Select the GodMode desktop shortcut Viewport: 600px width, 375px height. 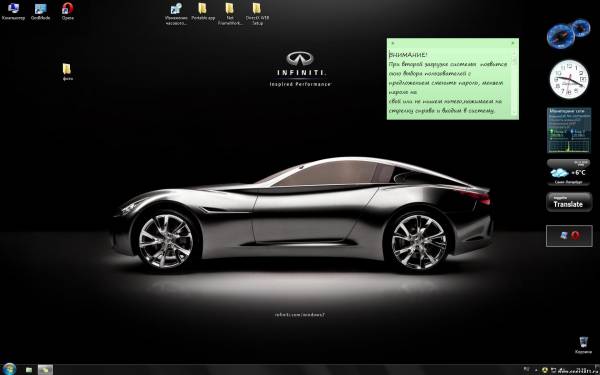point(40,11)
